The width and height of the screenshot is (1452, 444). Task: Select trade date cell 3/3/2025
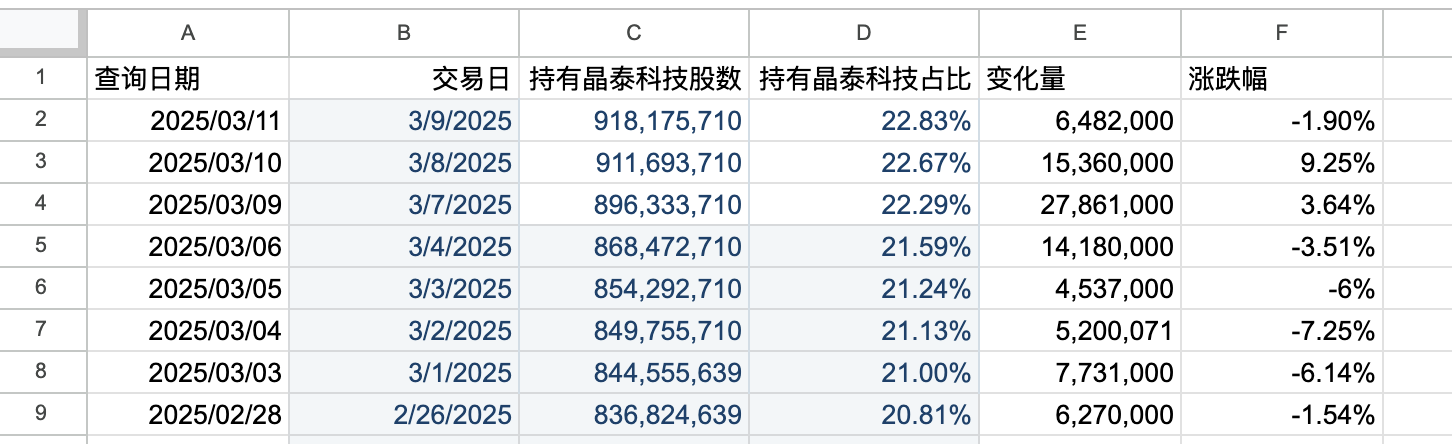403,288
